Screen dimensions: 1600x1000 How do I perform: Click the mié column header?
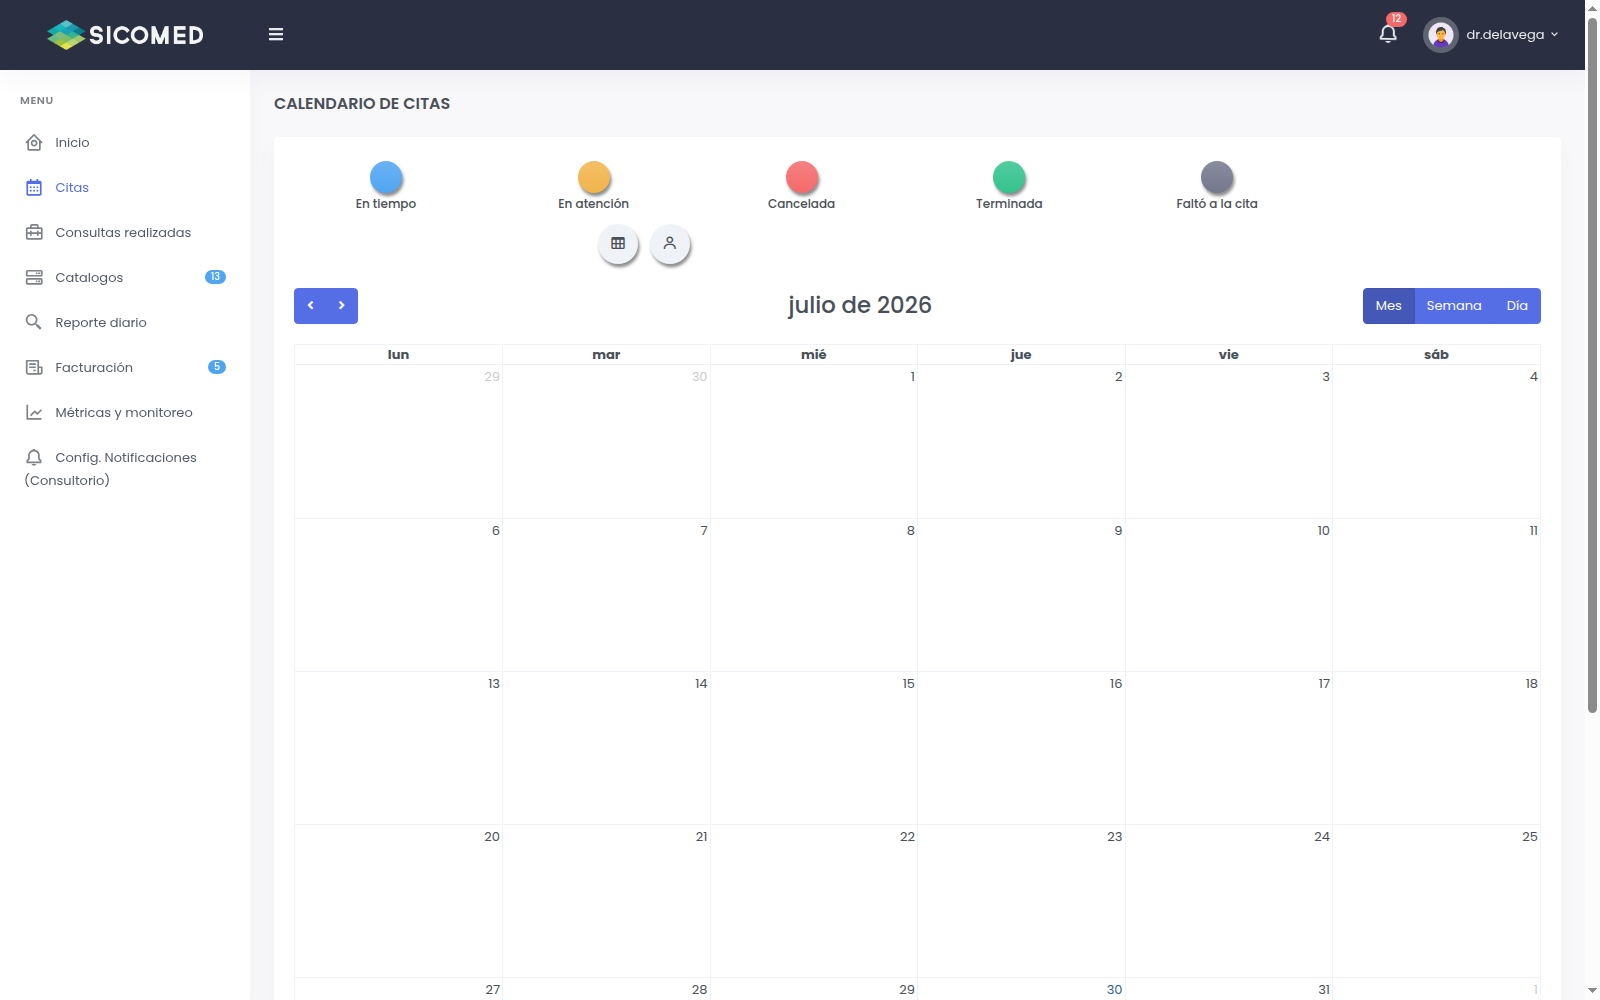814,355
